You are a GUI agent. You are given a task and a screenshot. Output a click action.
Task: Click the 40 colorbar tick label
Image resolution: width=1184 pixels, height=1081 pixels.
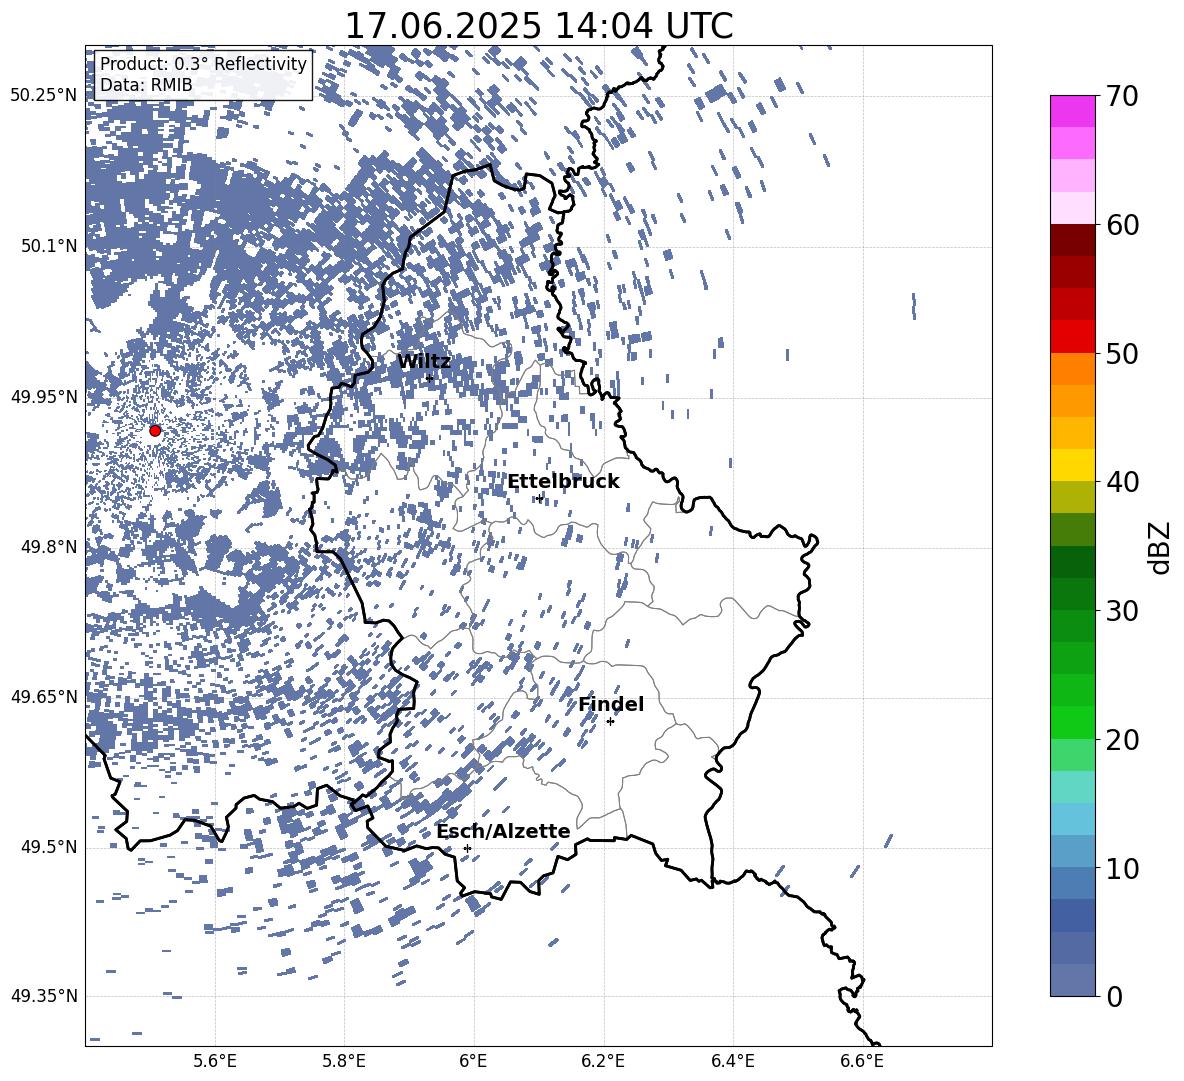pyautogui.click(x=1122, y=482)
